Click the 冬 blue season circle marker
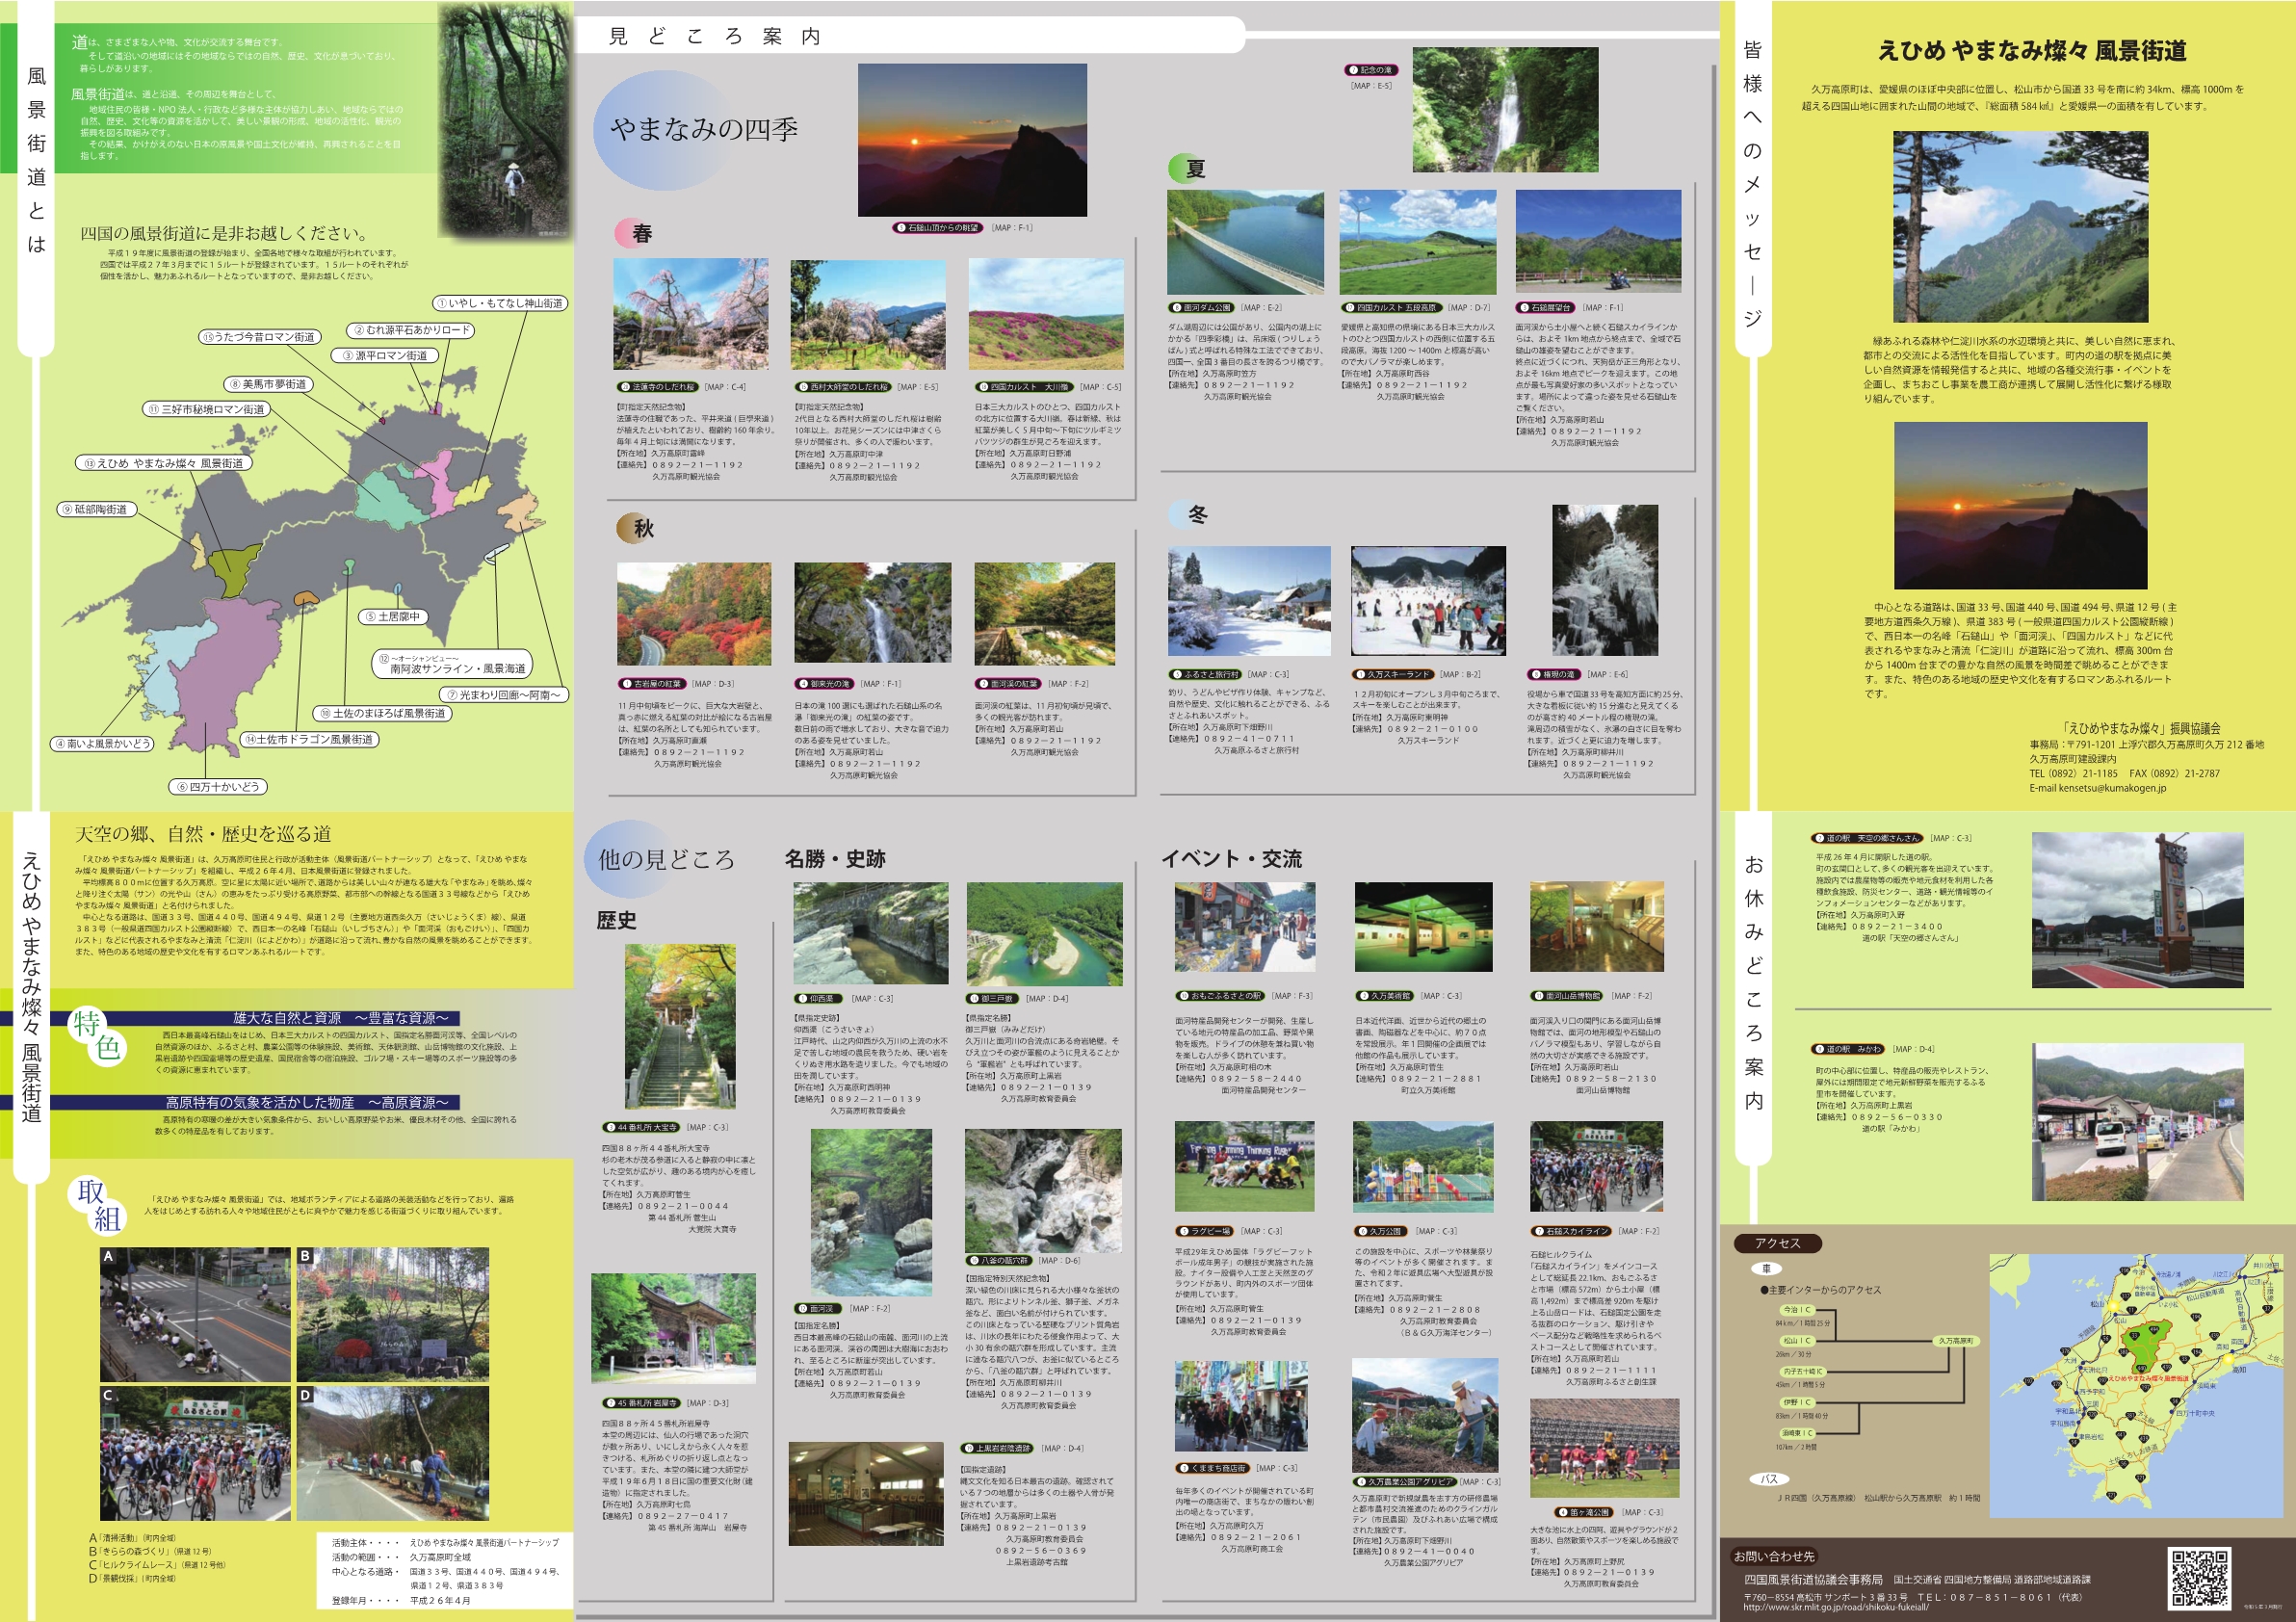2296x1622 pixels. 1185,514
